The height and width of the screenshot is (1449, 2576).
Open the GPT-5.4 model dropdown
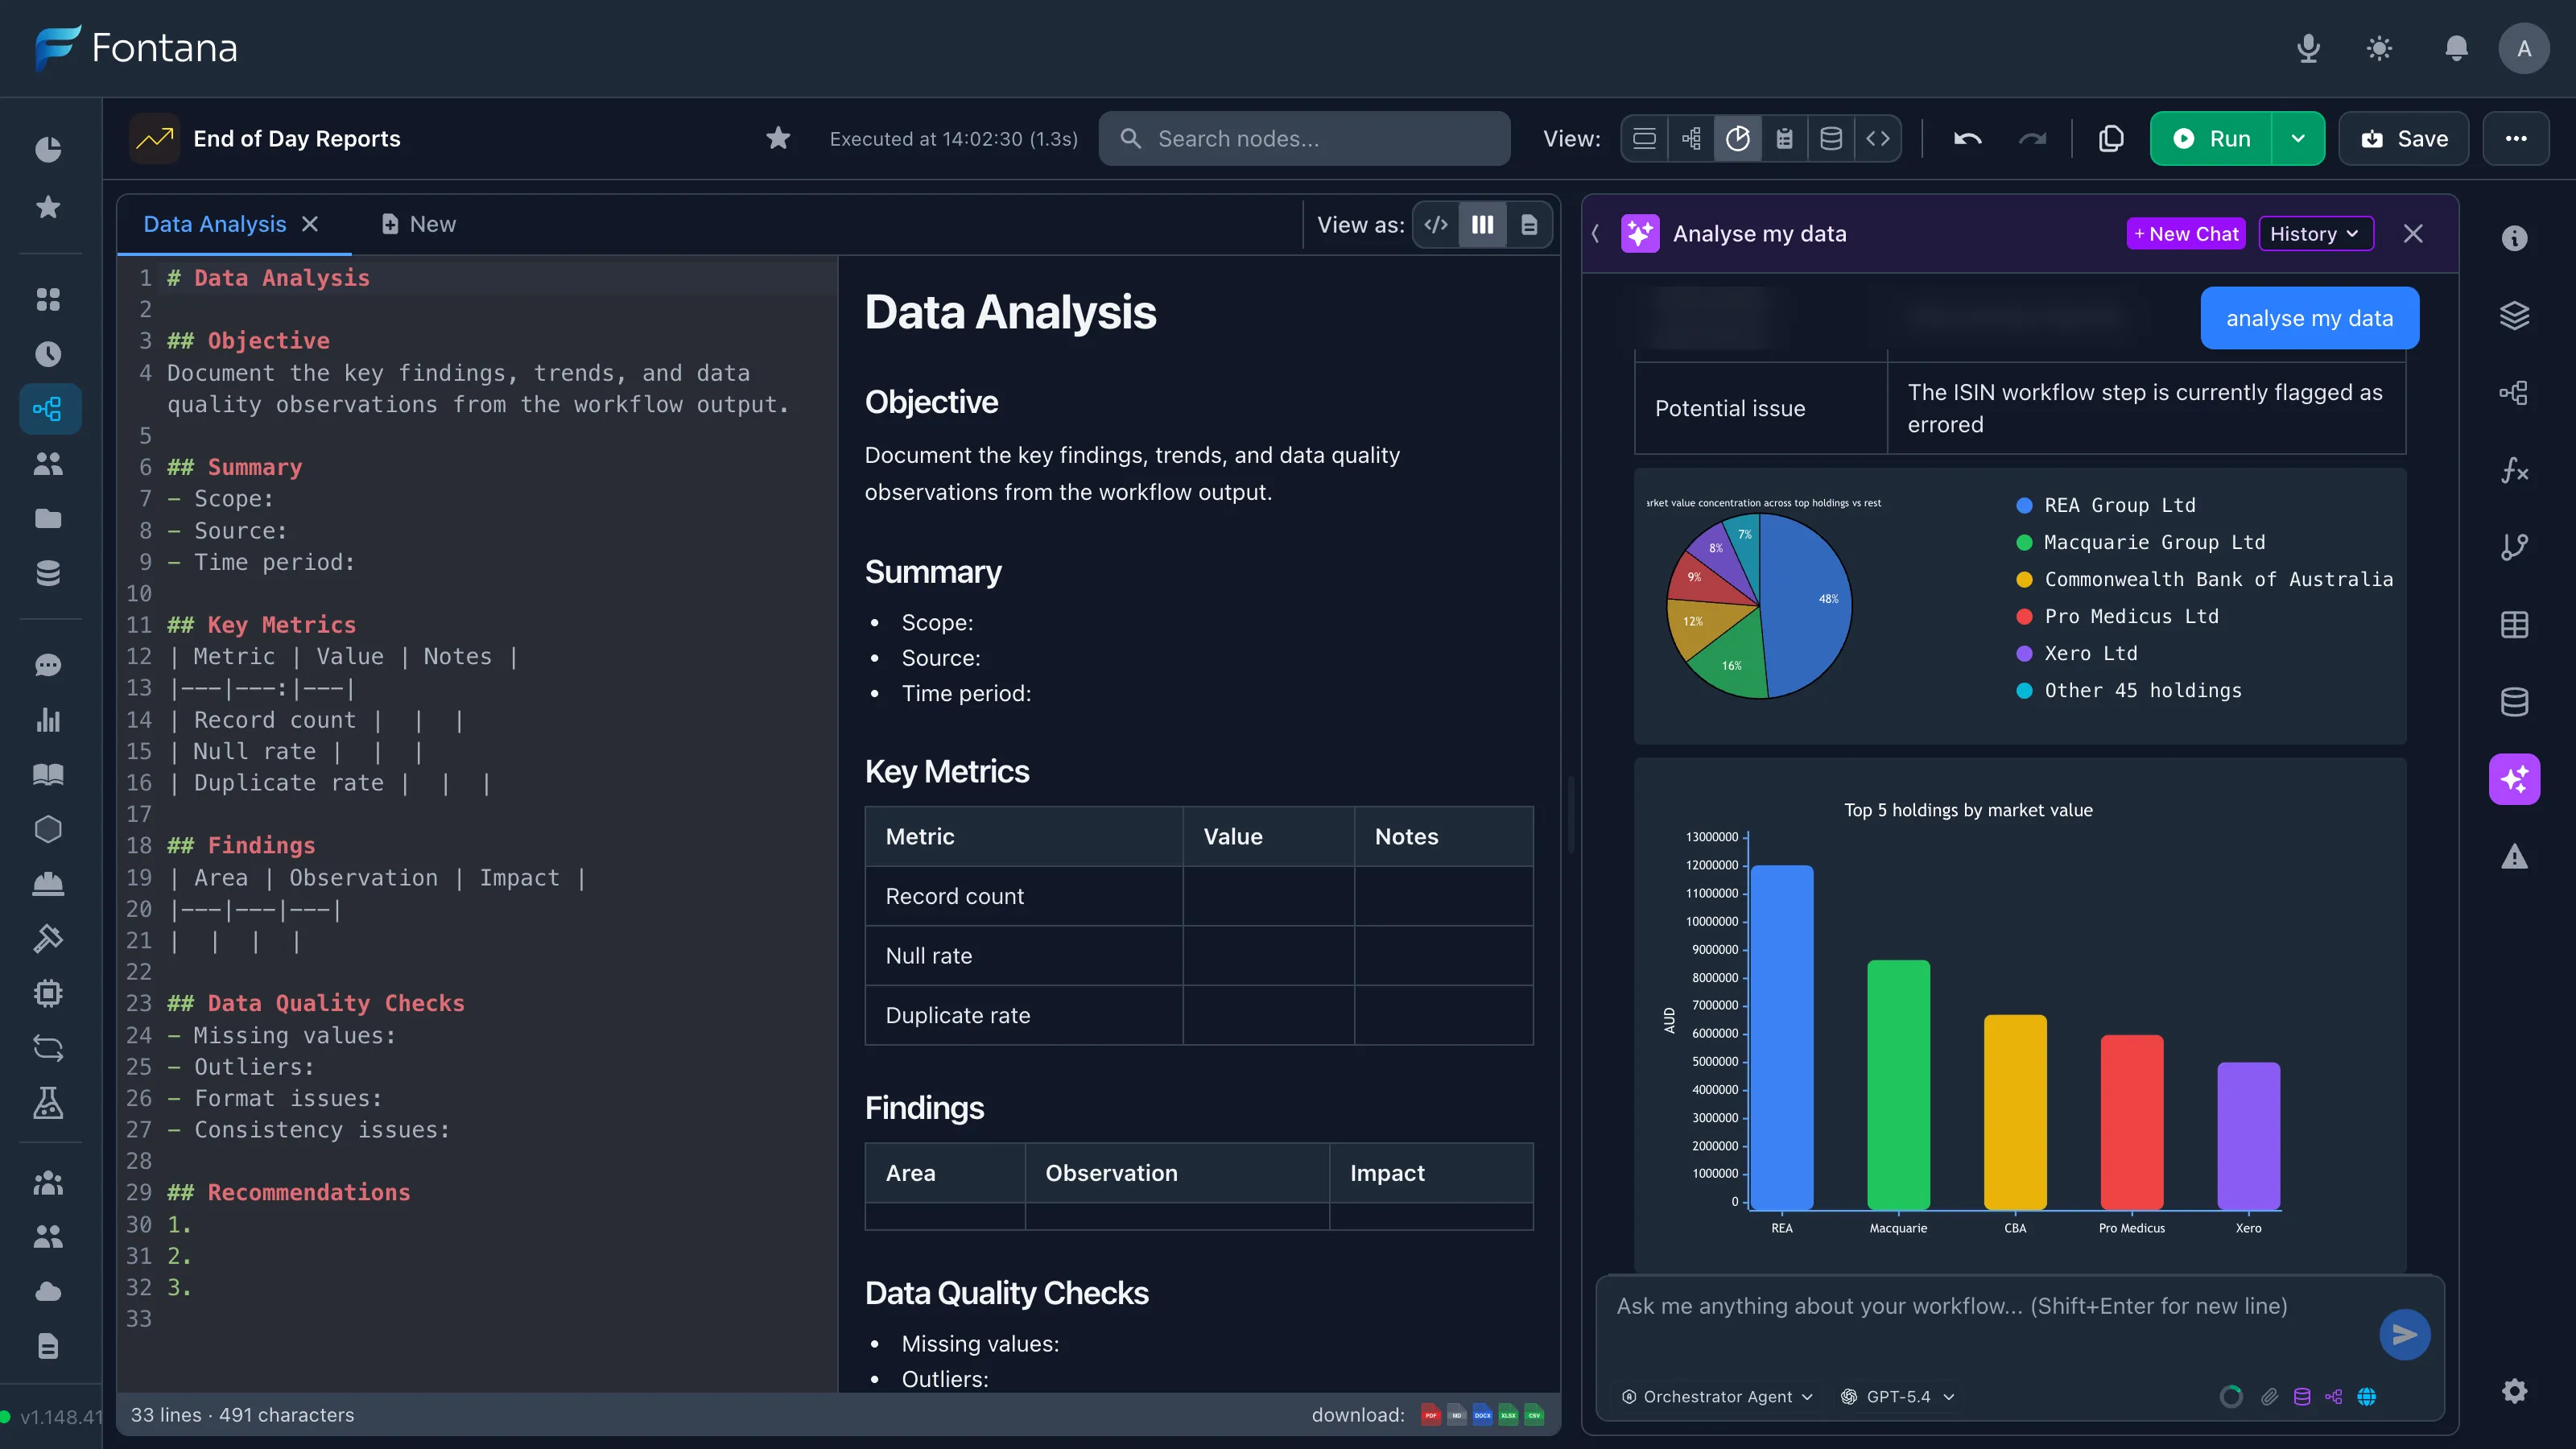[1898, 1396]
